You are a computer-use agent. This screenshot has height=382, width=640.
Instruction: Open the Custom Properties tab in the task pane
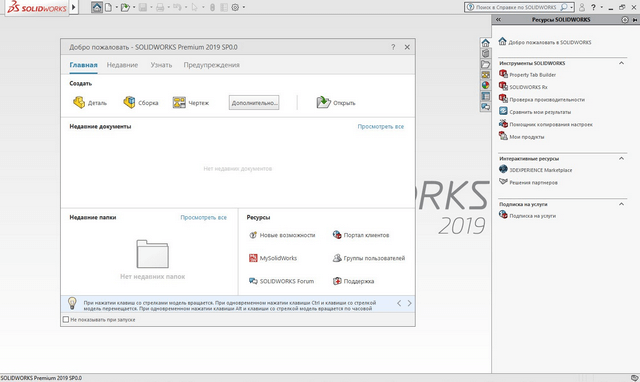485,96
